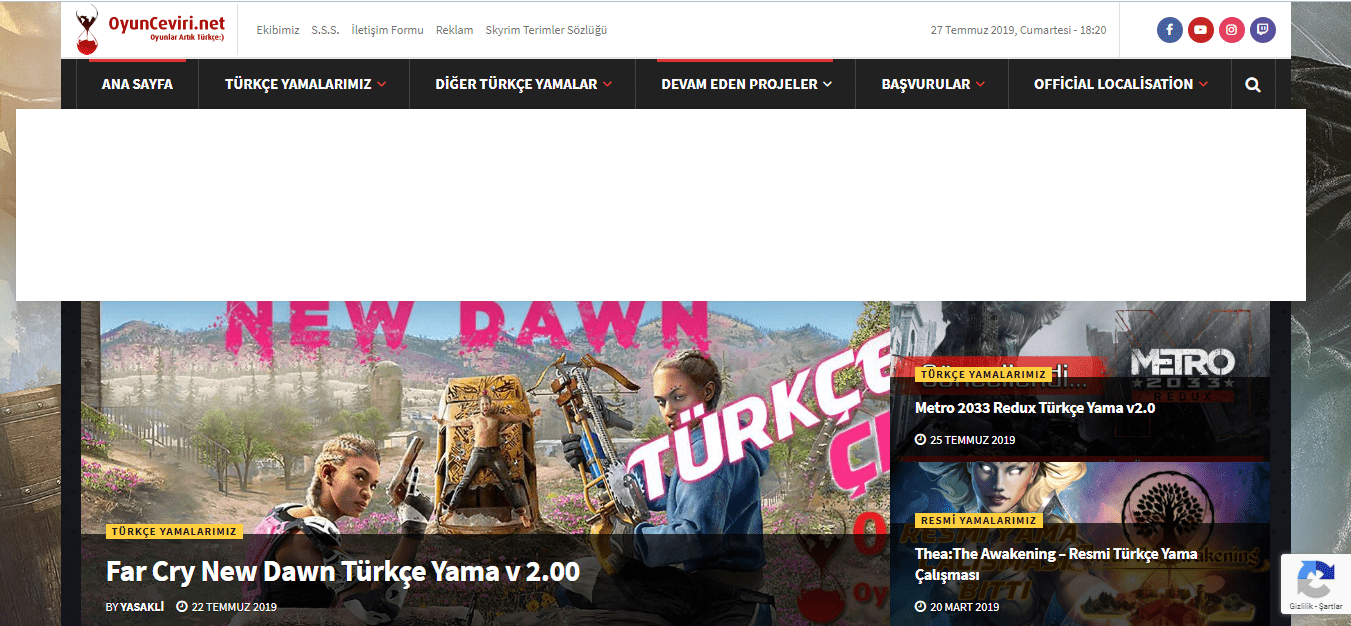Expand OFFICIAL LOCALISATION chevron
Viewport: 1351px width, 626px height.
point(1203,85)
